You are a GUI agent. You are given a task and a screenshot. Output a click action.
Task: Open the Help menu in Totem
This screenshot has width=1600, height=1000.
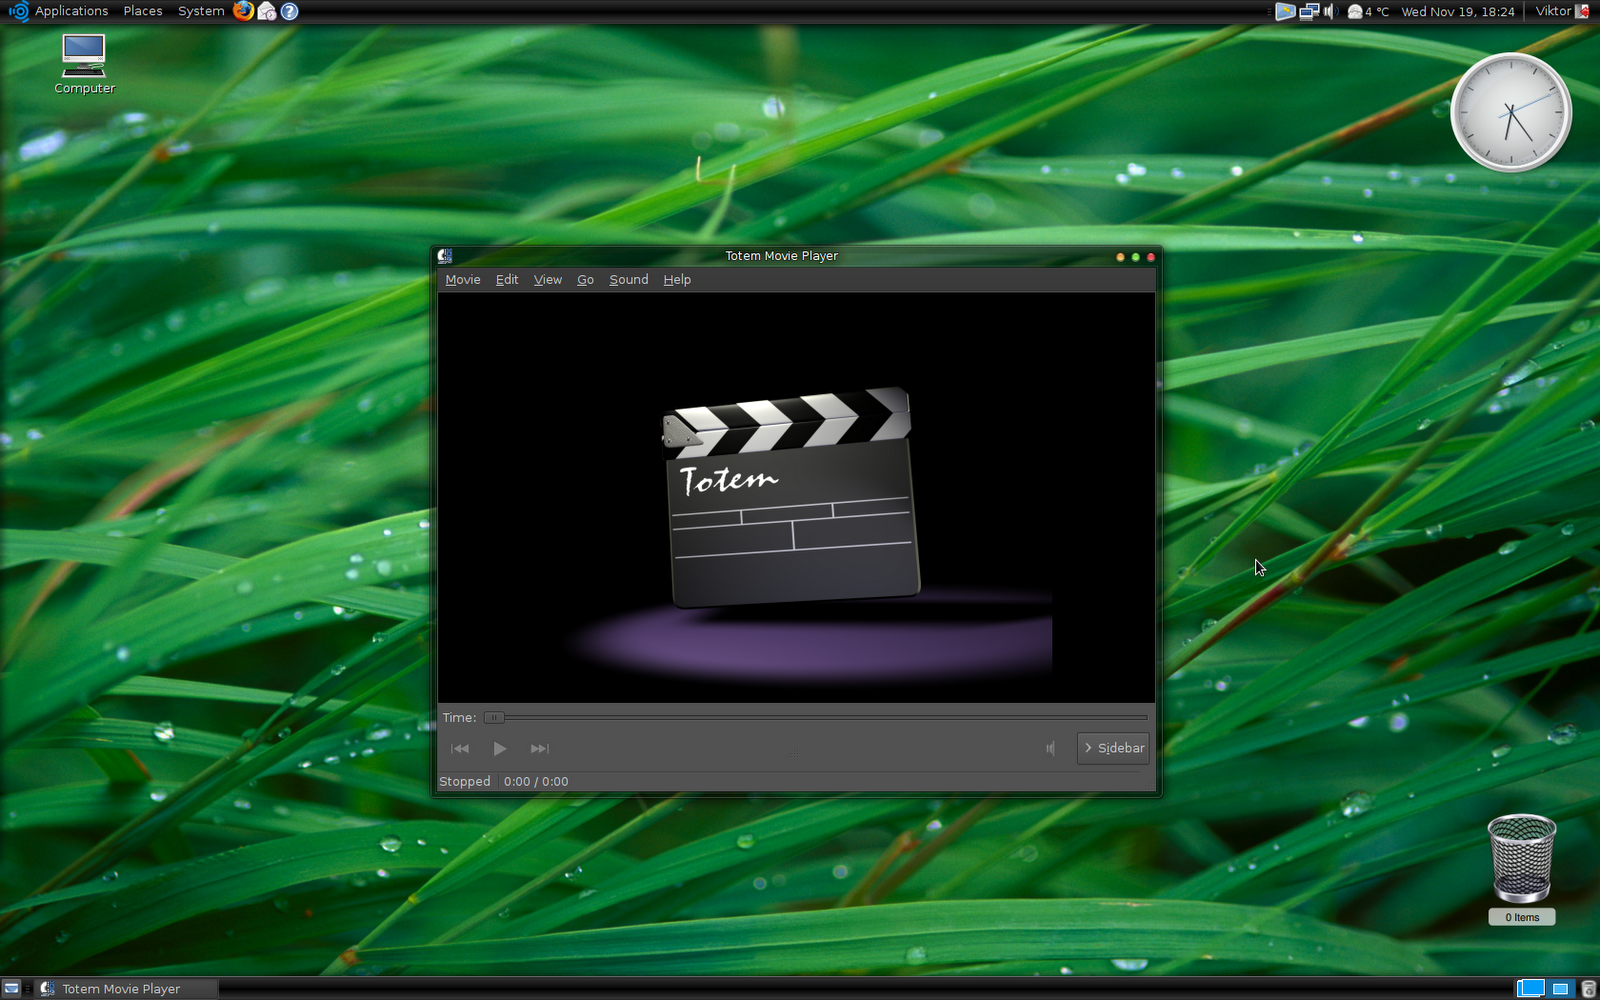coord(677,280)
